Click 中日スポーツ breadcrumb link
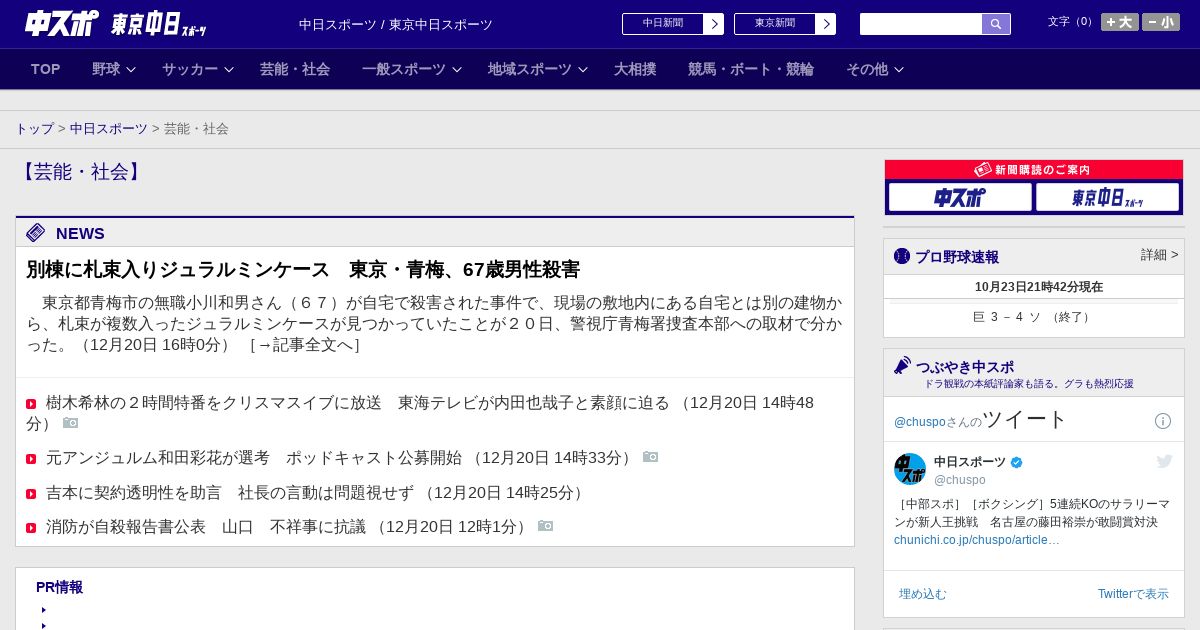The width and height of the screenshot is (1200, 630). [109, 129]
